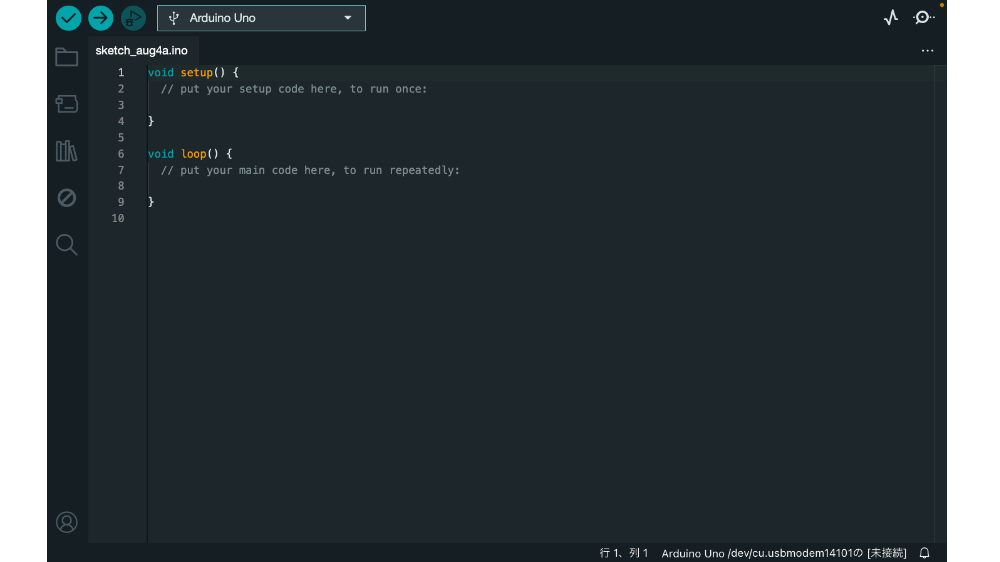The width and height of the screenshot is (1000, 562).
Task: Click the Arduino Uno port status text
Action: pyautogui.click(x=784, y=553)
